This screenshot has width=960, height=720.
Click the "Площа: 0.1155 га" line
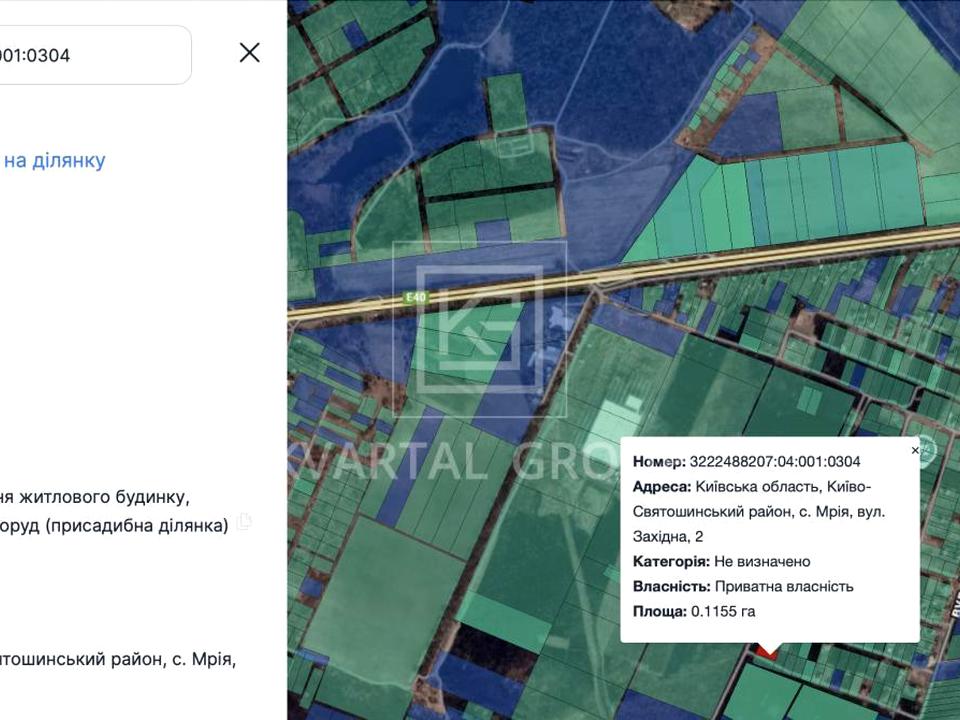[693, 611]
